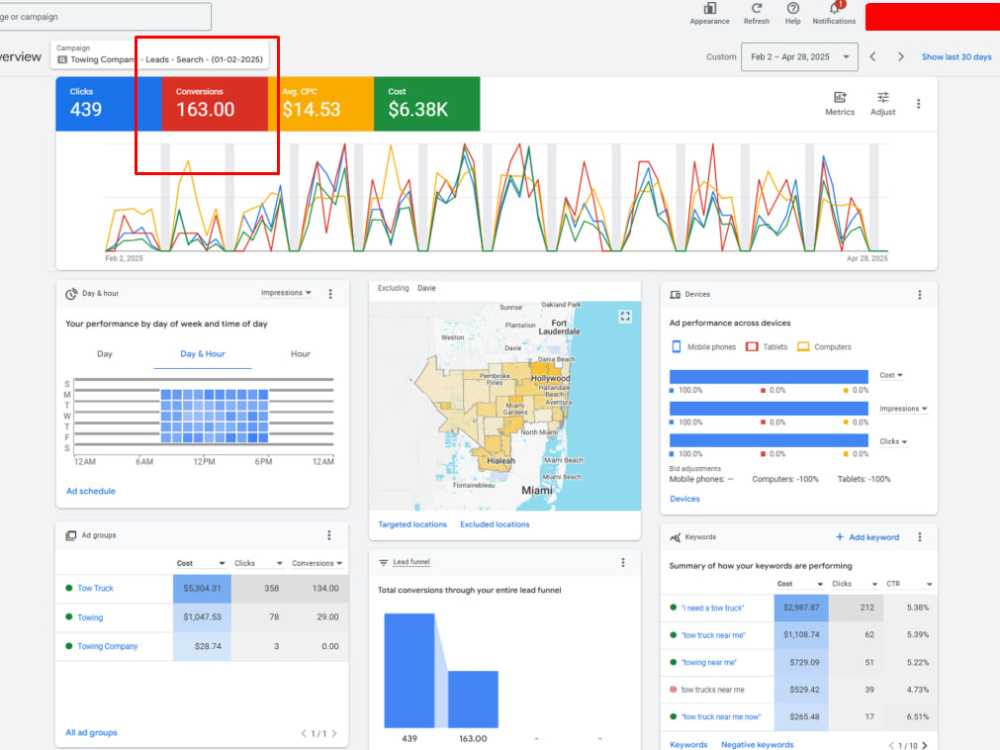This screenshot has height=750, width=1000.
Task: Select the Clicks scorecard tile
Action: [108, 104]
